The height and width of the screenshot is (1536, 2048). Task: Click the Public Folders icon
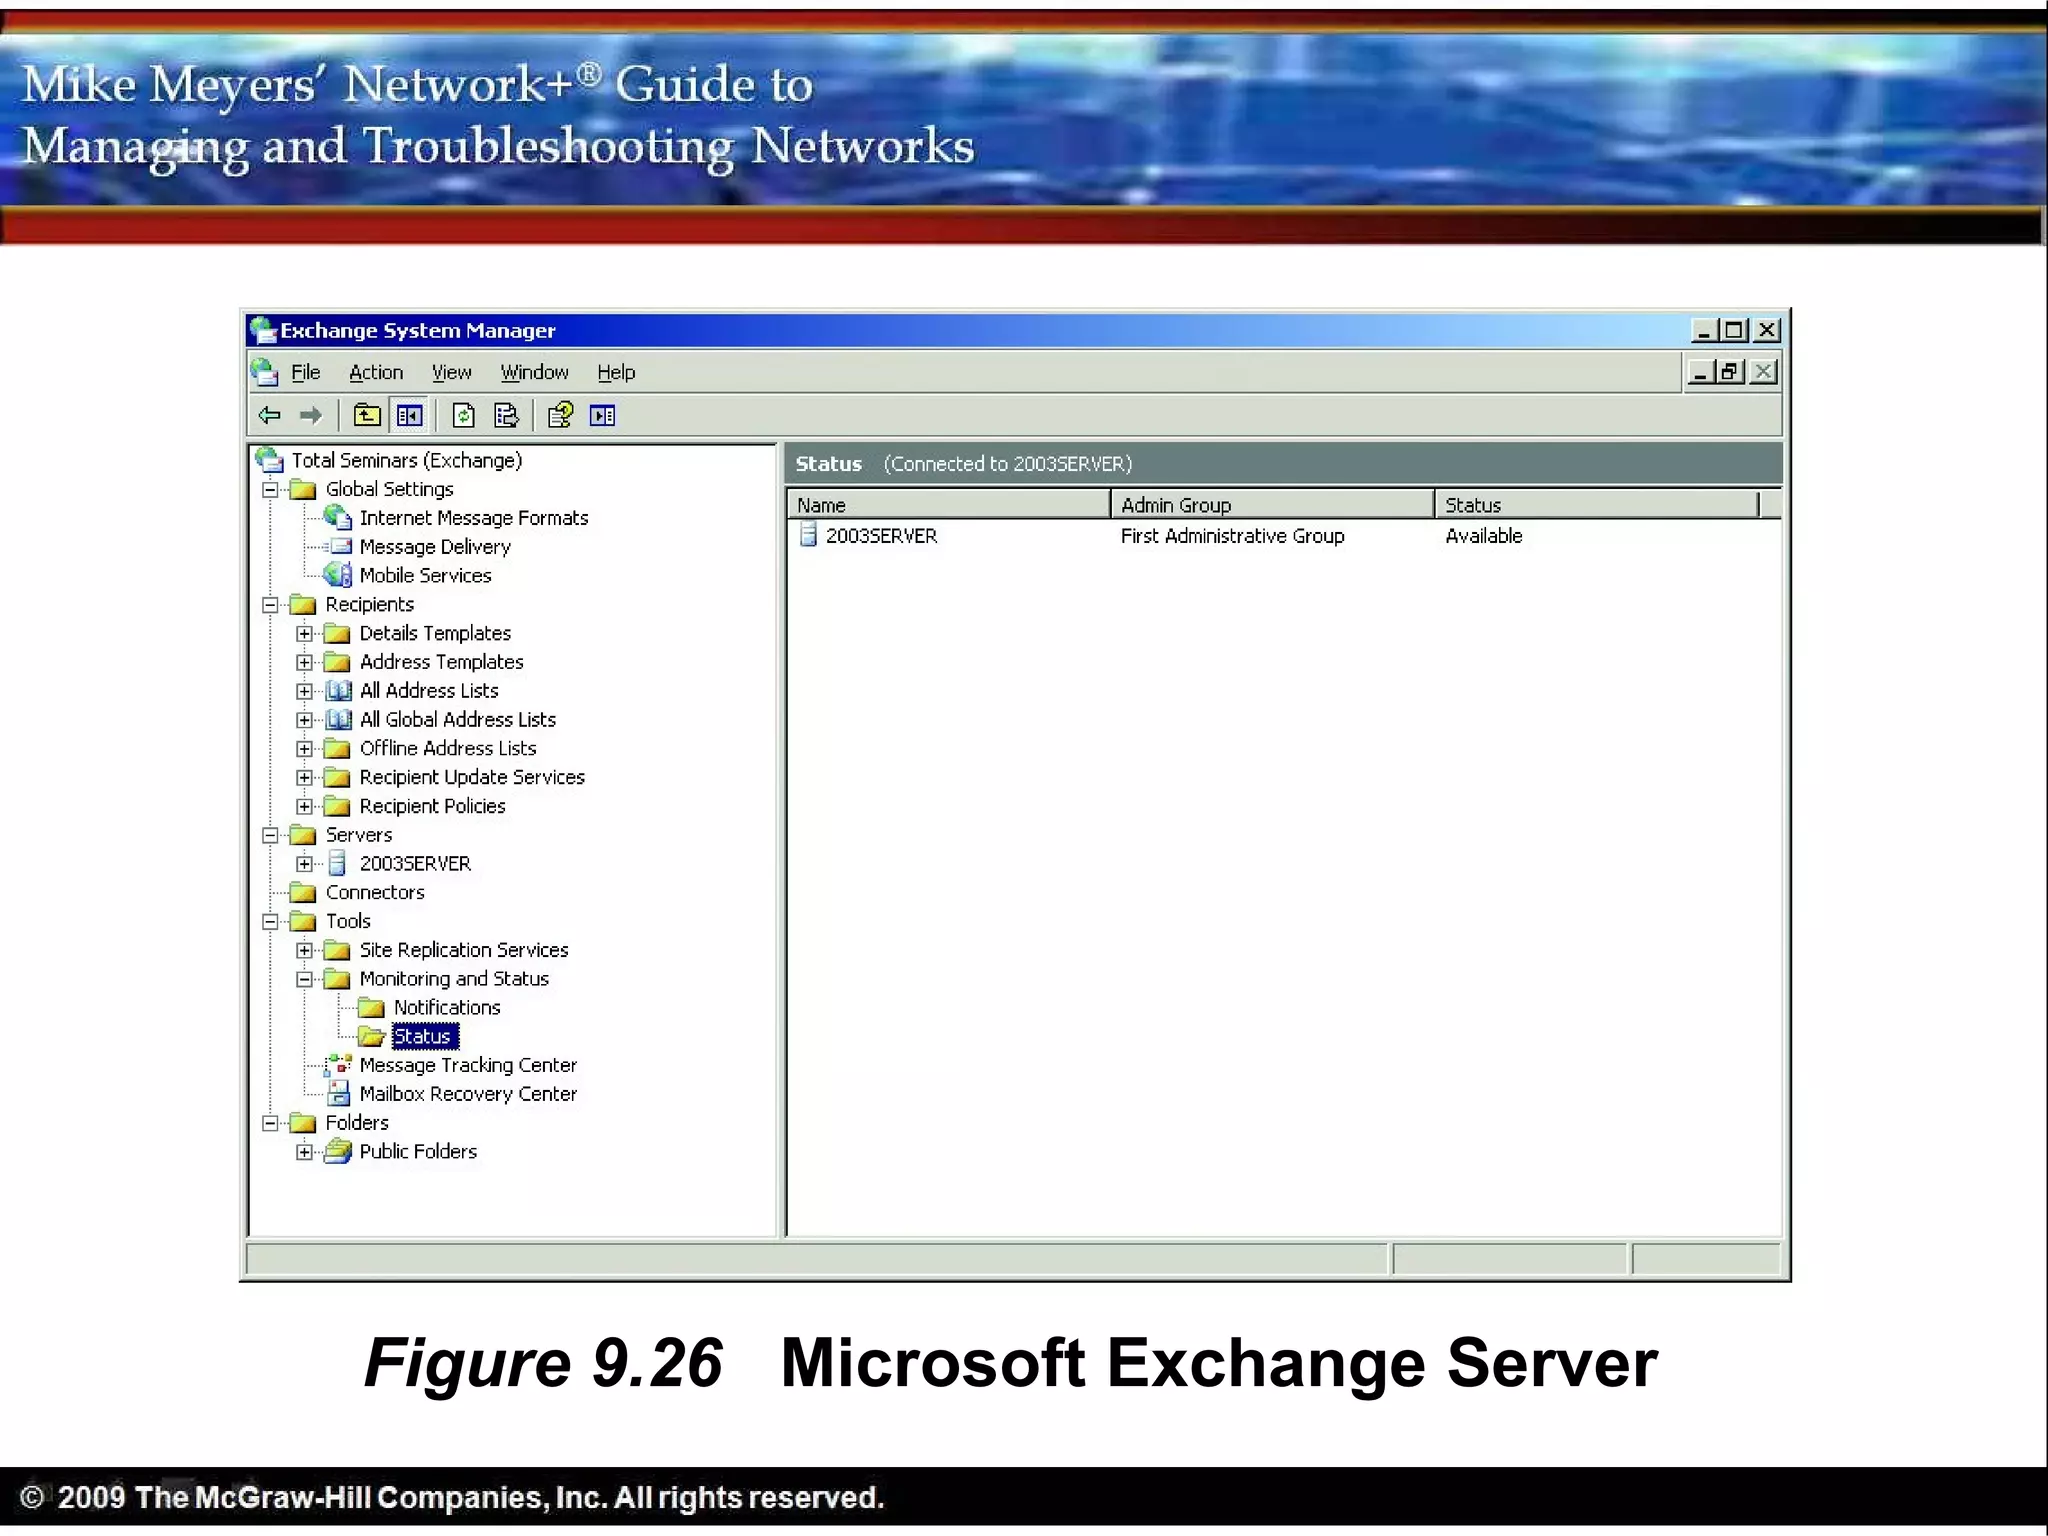339,1151
